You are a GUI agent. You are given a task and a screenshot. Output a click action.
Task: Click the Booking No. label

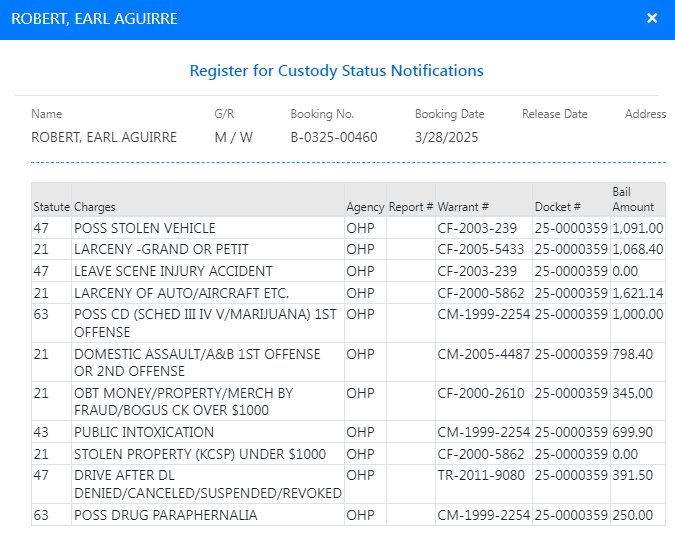(x=322, y=114)
